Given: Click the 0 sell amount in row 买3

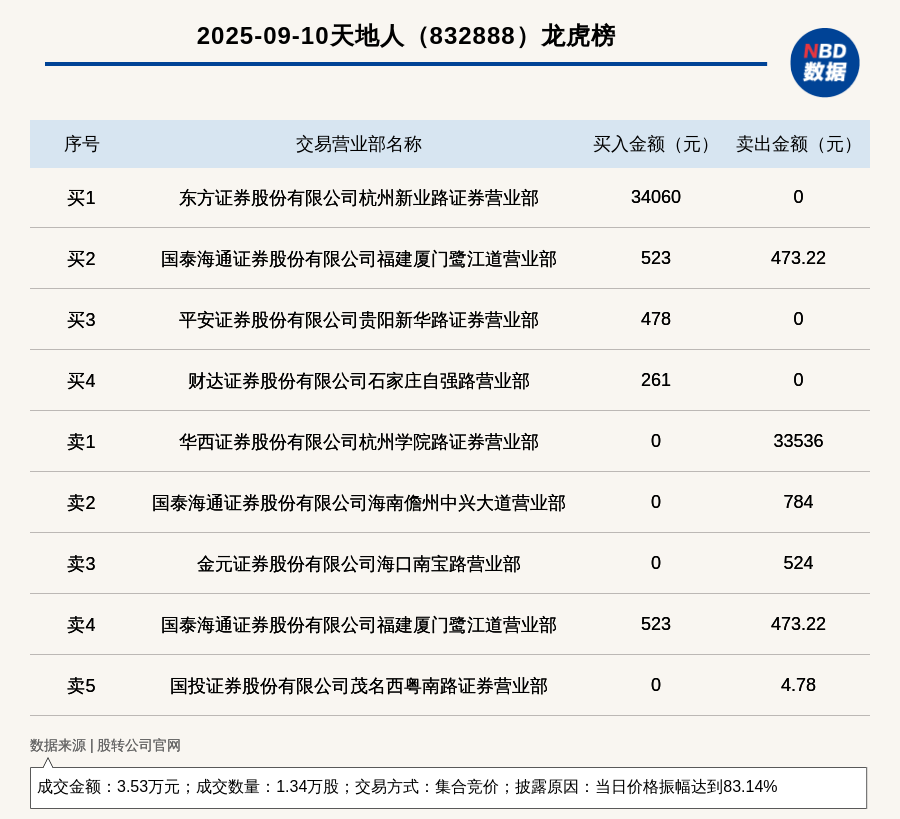Looking at the screenshot, I should [798, 319].
